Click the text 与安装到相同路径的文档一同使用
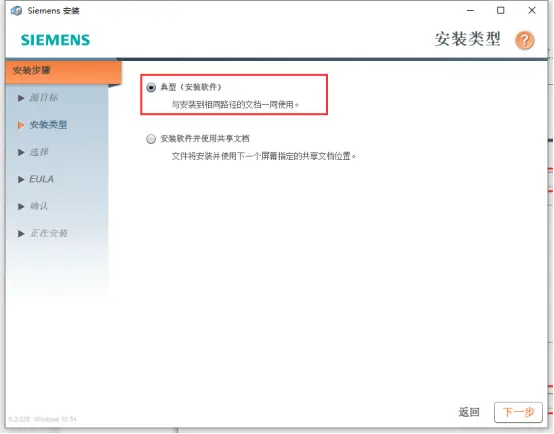The height and width of the screenshot is (434, 554). 235,105
